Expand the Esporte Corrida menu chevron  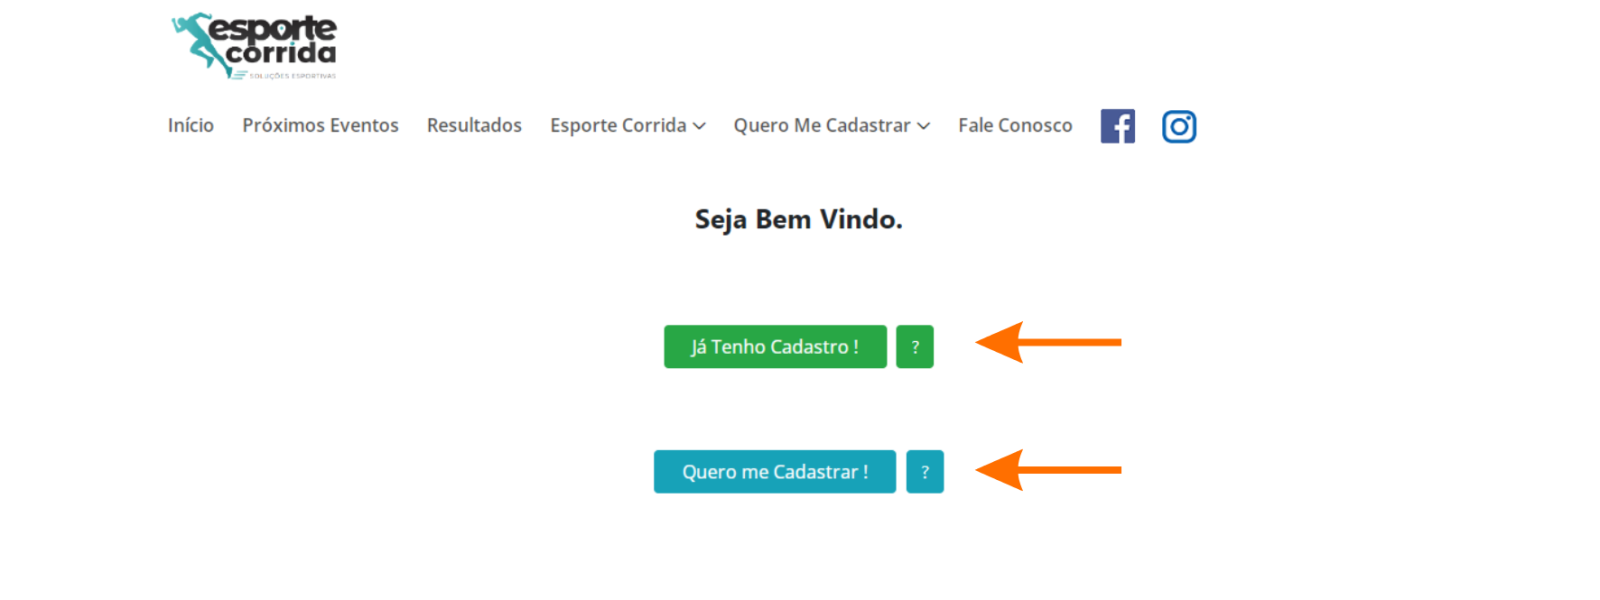[700, 126]
